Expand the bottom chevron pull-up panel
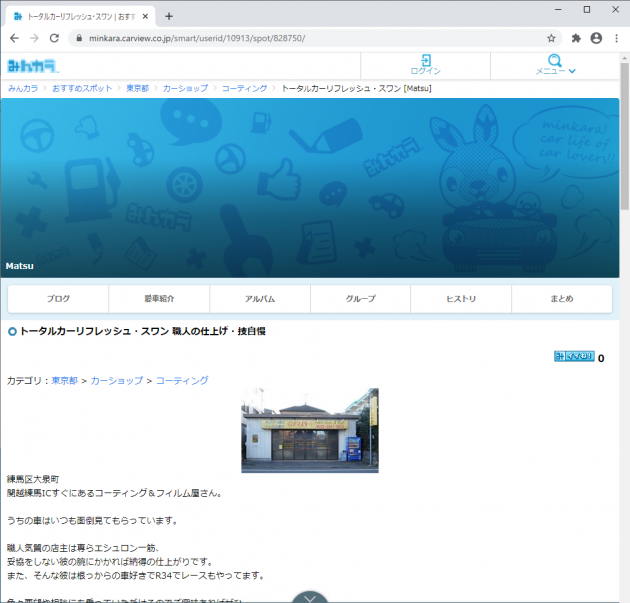630x603 pixels. click(x=310, y=597)
